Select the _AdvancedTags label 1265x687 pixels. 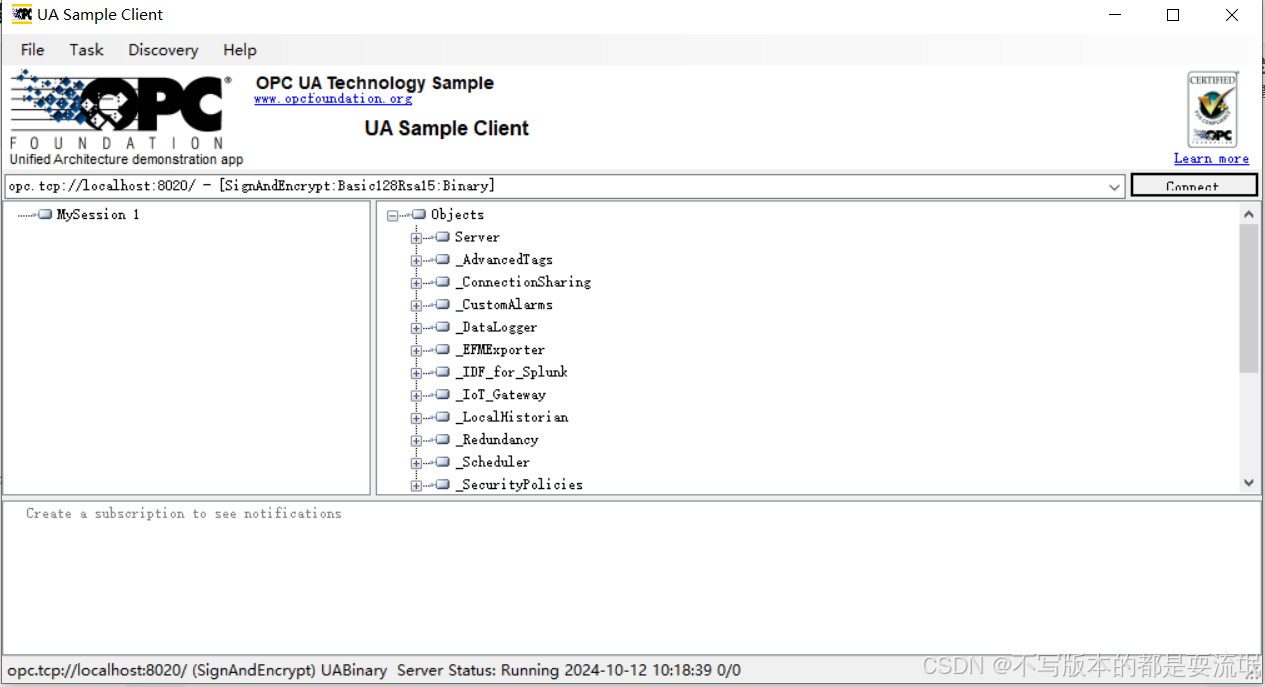pos(504,260)
